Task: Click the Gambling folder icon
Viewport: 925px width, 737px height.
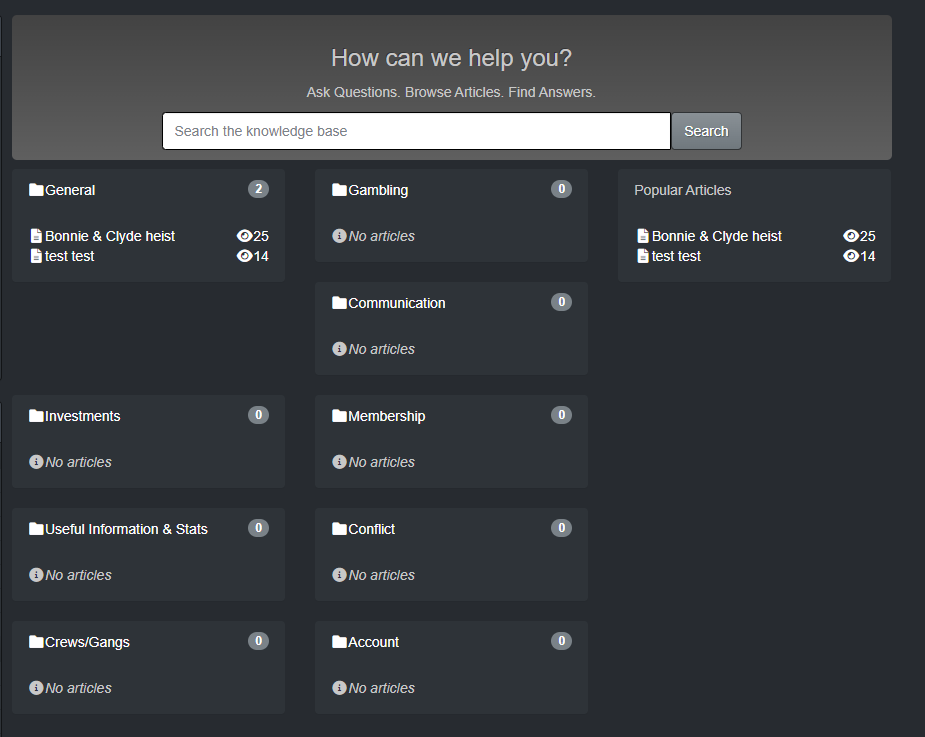Action: (340, 190)
